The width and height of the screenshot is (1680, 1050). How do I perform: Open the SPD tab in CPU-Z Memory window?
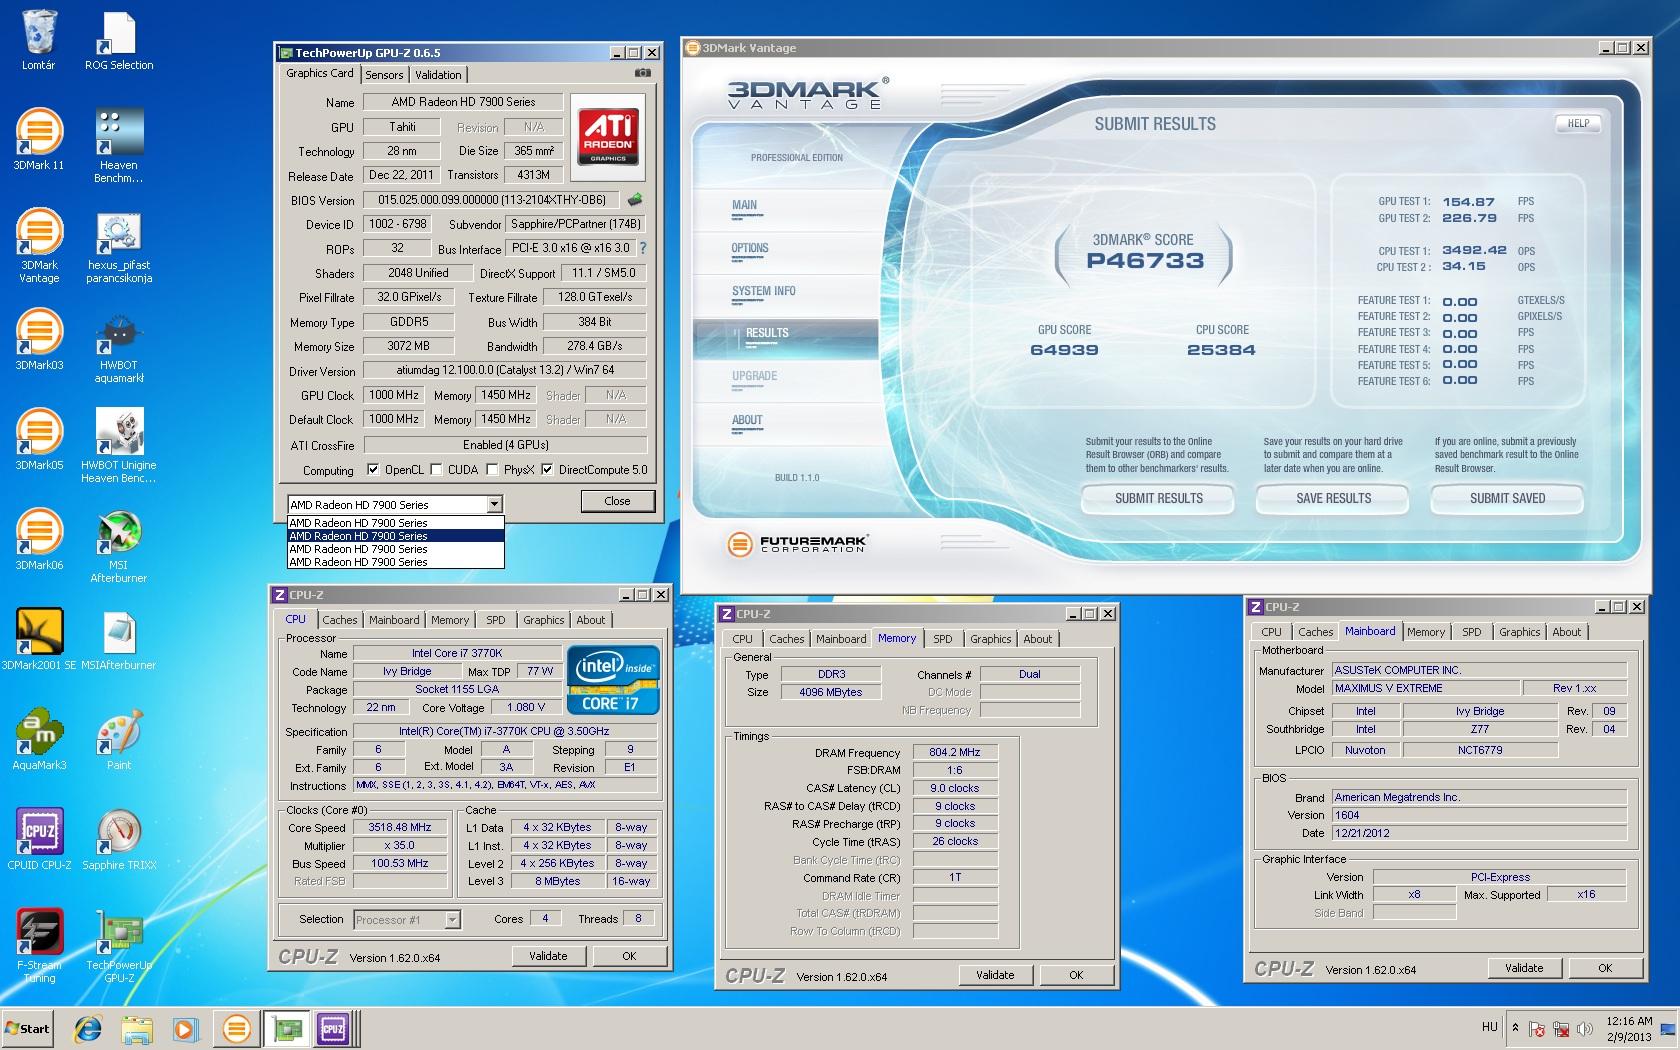tap(943, 639)
